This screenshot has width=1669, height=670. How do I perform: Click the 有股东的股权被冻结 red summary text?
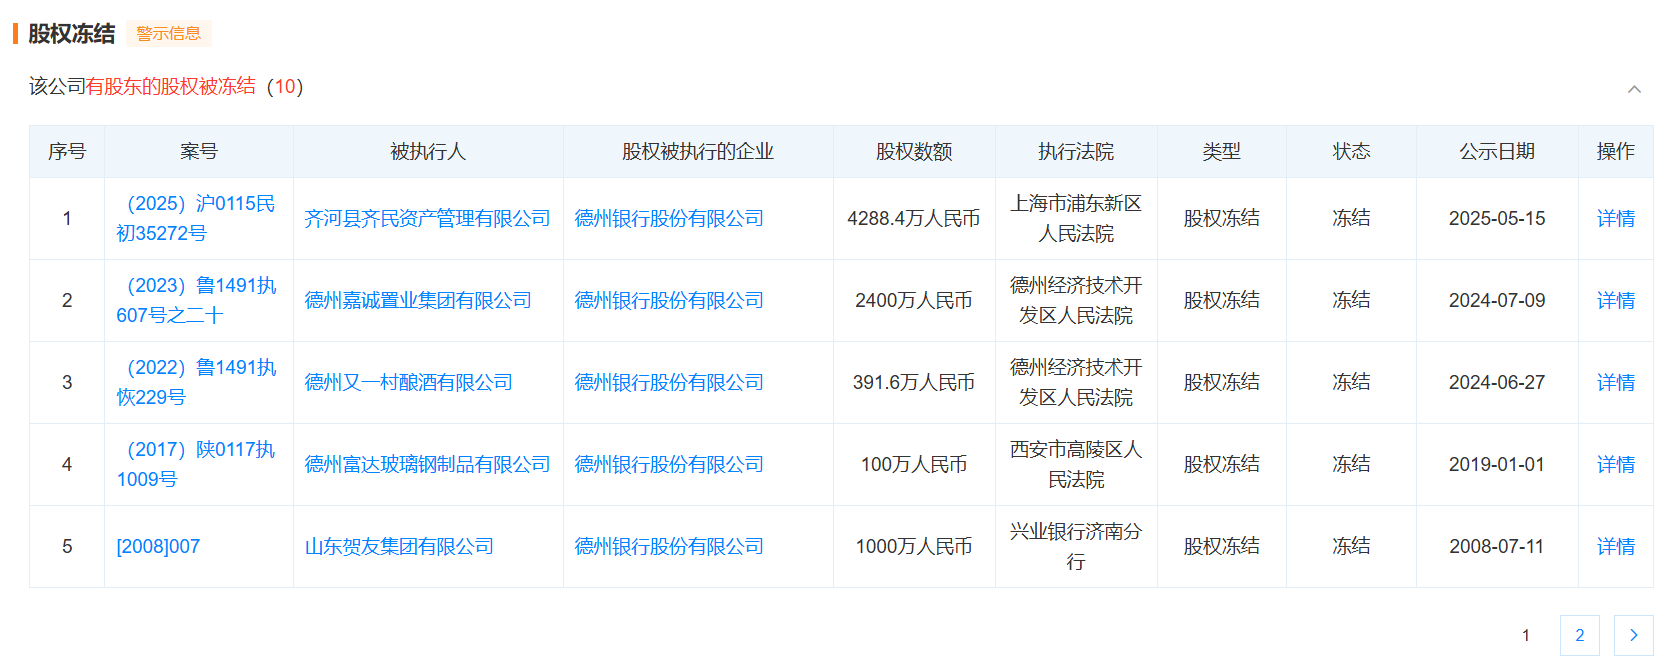[171, 86]
